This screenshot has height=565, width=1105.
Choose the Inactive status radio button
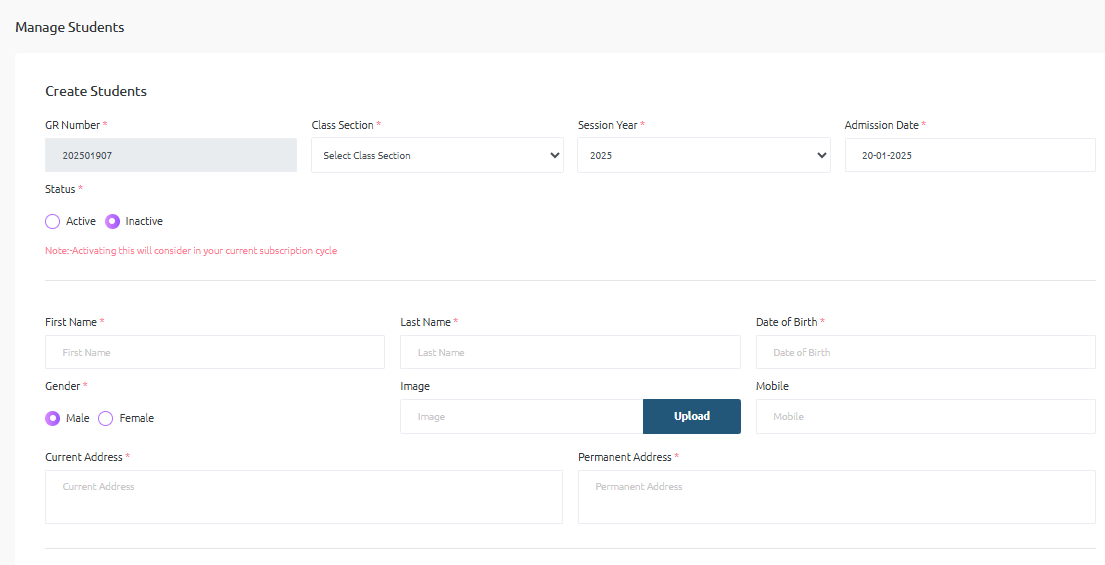tap(113, 221)
